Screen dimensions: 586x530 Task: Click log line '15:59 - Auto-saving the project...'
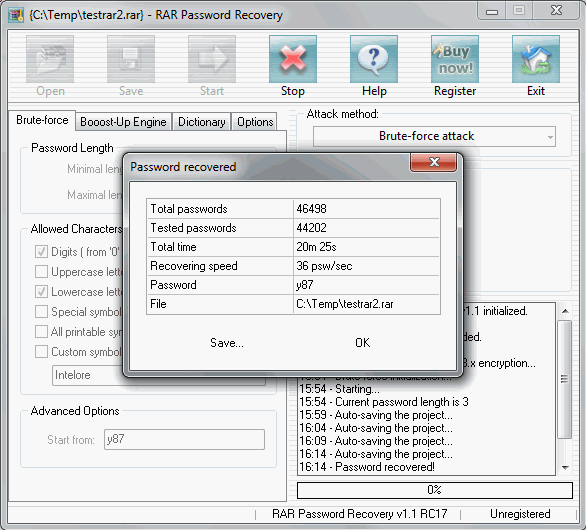pos(376,415)
